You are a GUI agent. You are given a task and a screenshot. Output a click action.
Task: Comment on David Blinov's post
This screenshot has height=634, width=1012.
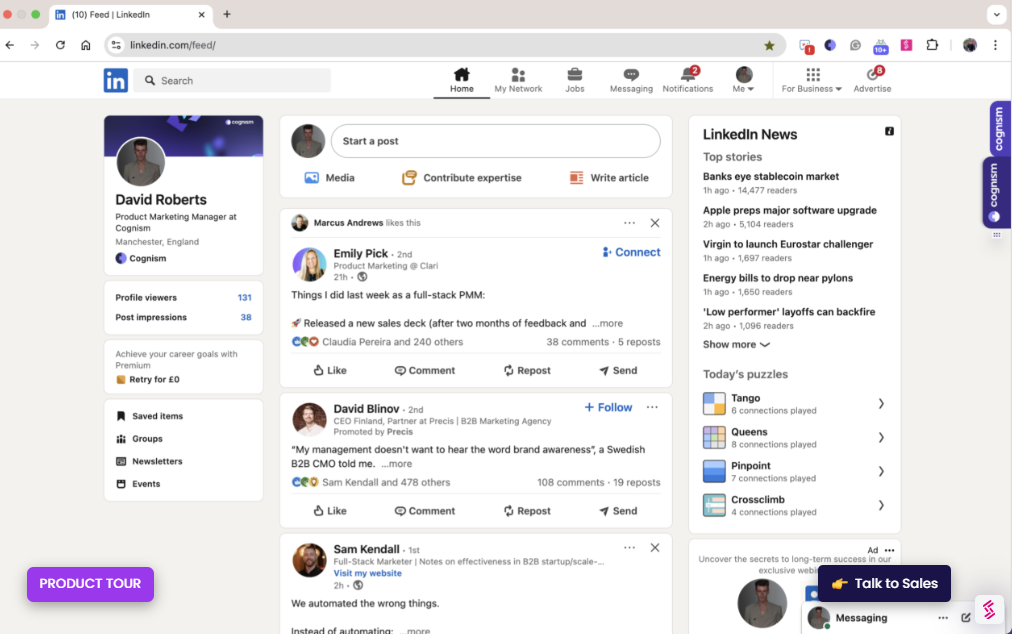pyautogui.click(x=425, y=511)
